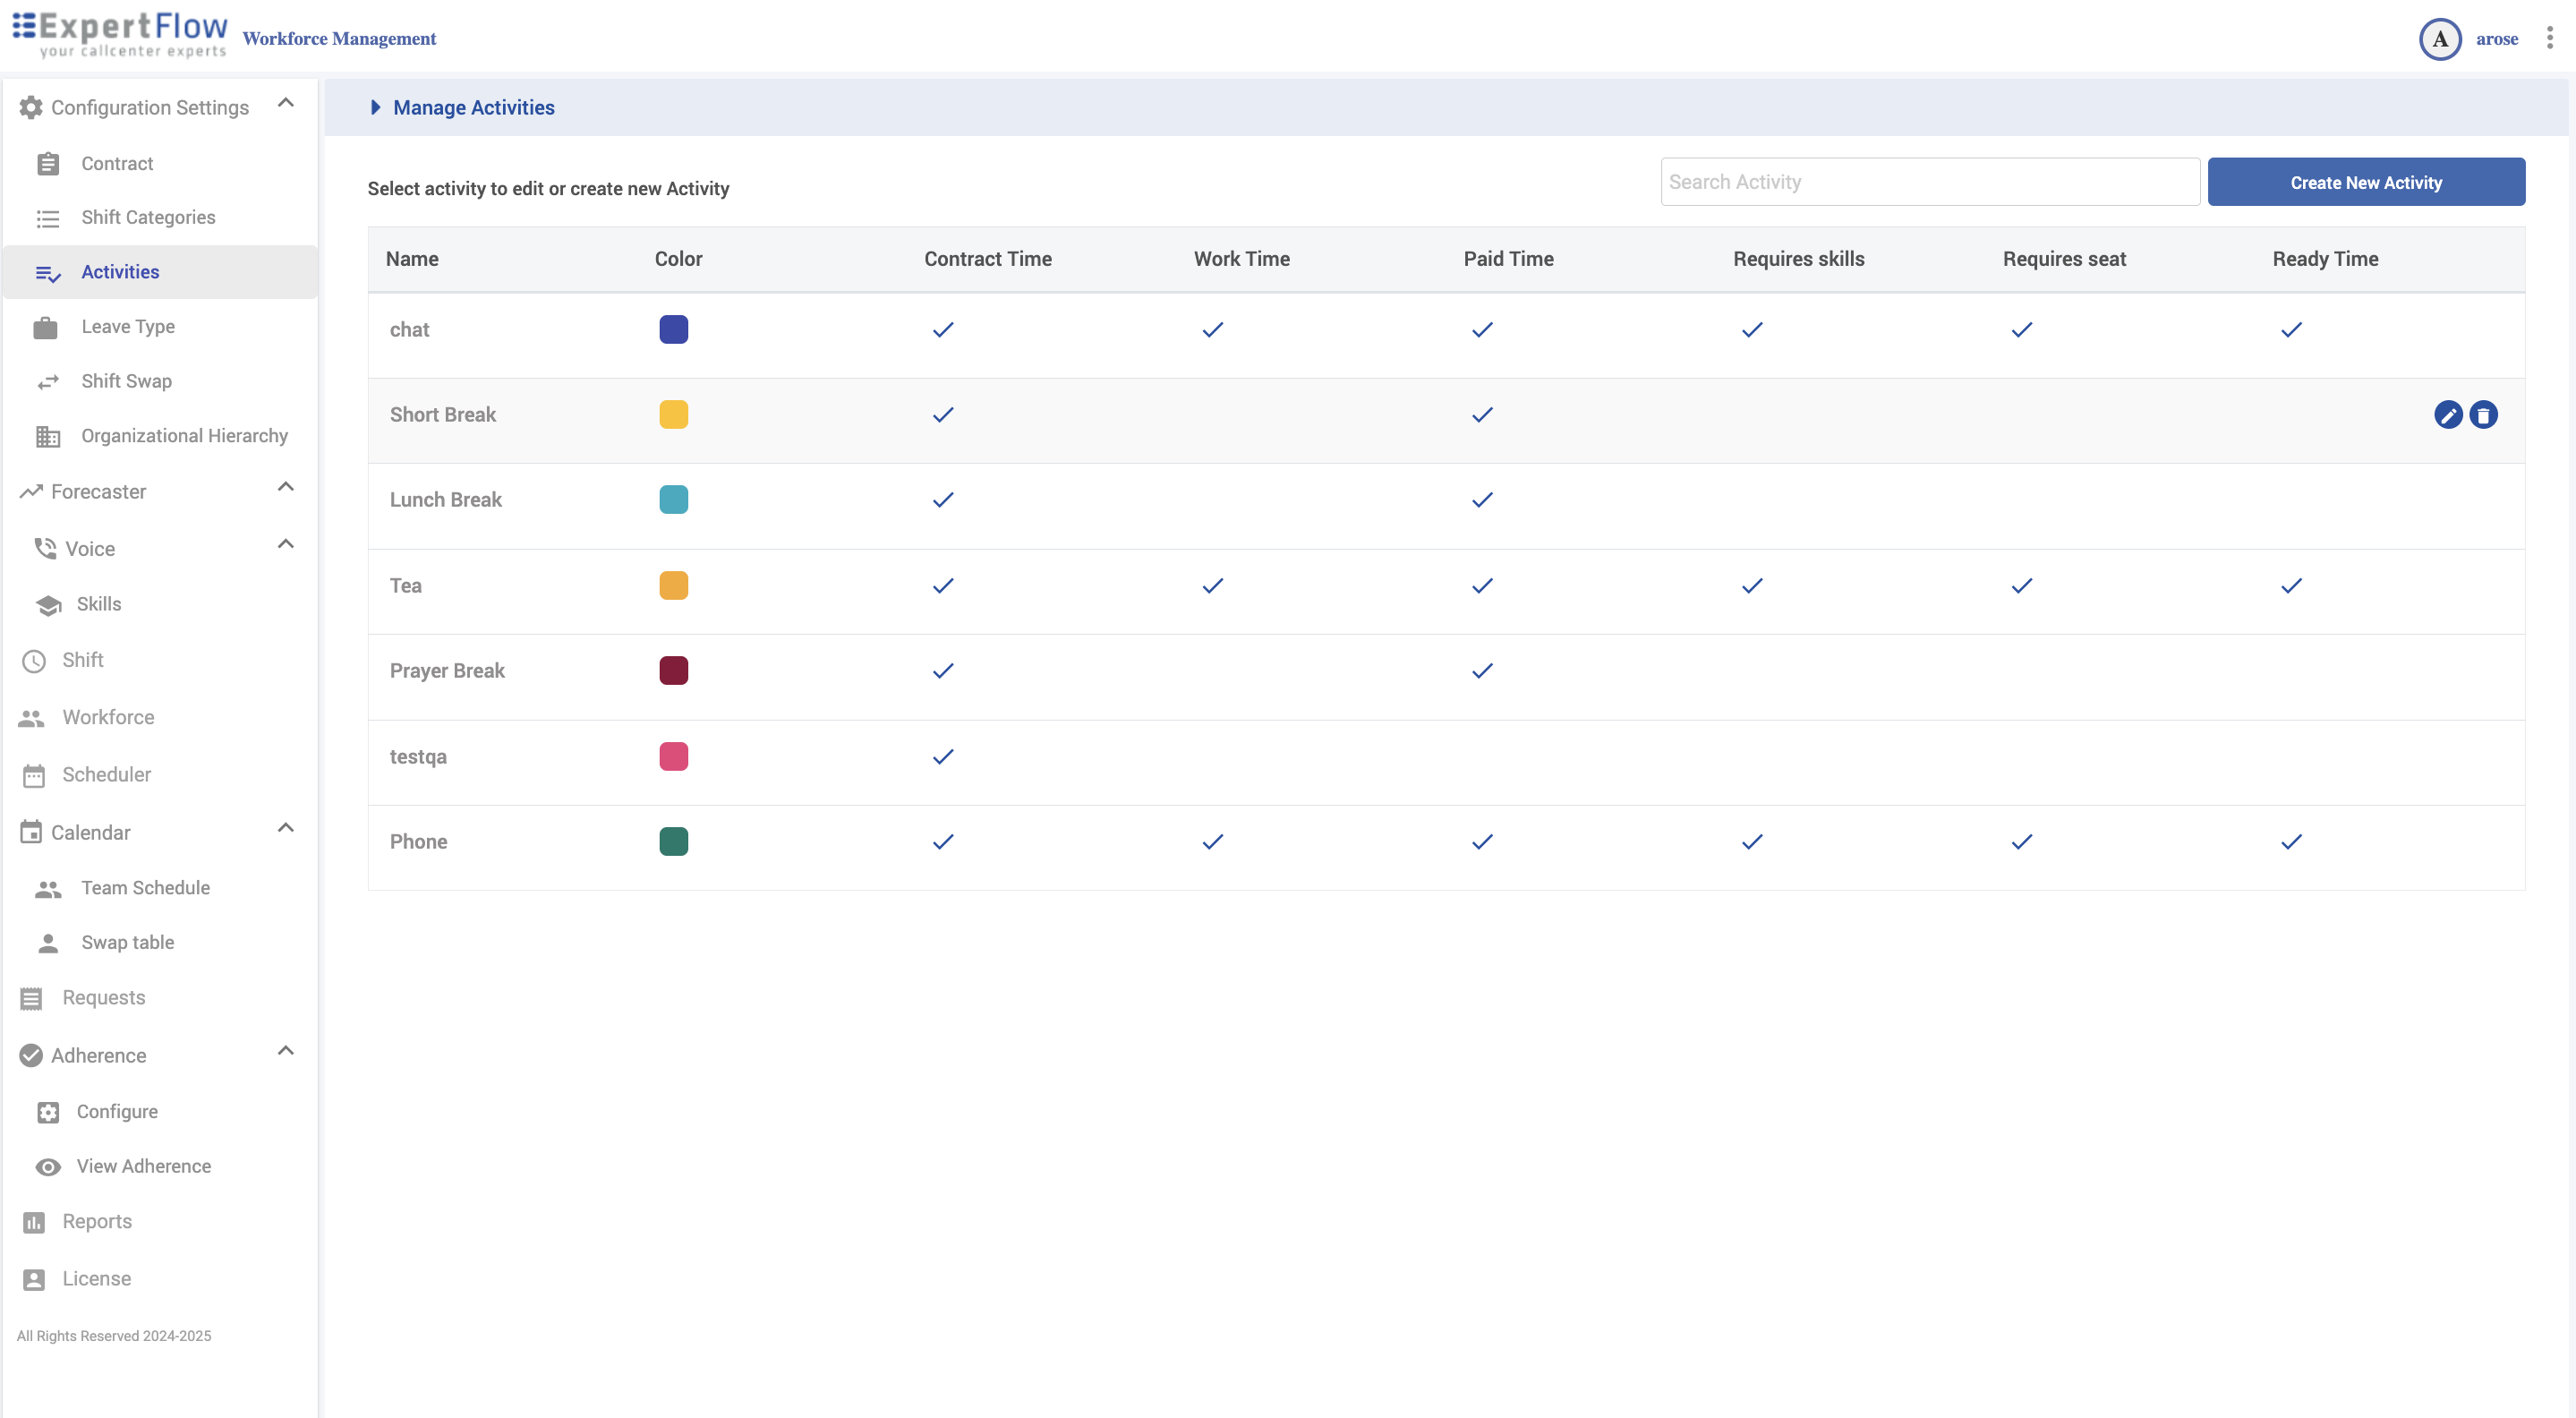
Task: Click the Work Time checkmark for Tea
Action: [1212, 585]
